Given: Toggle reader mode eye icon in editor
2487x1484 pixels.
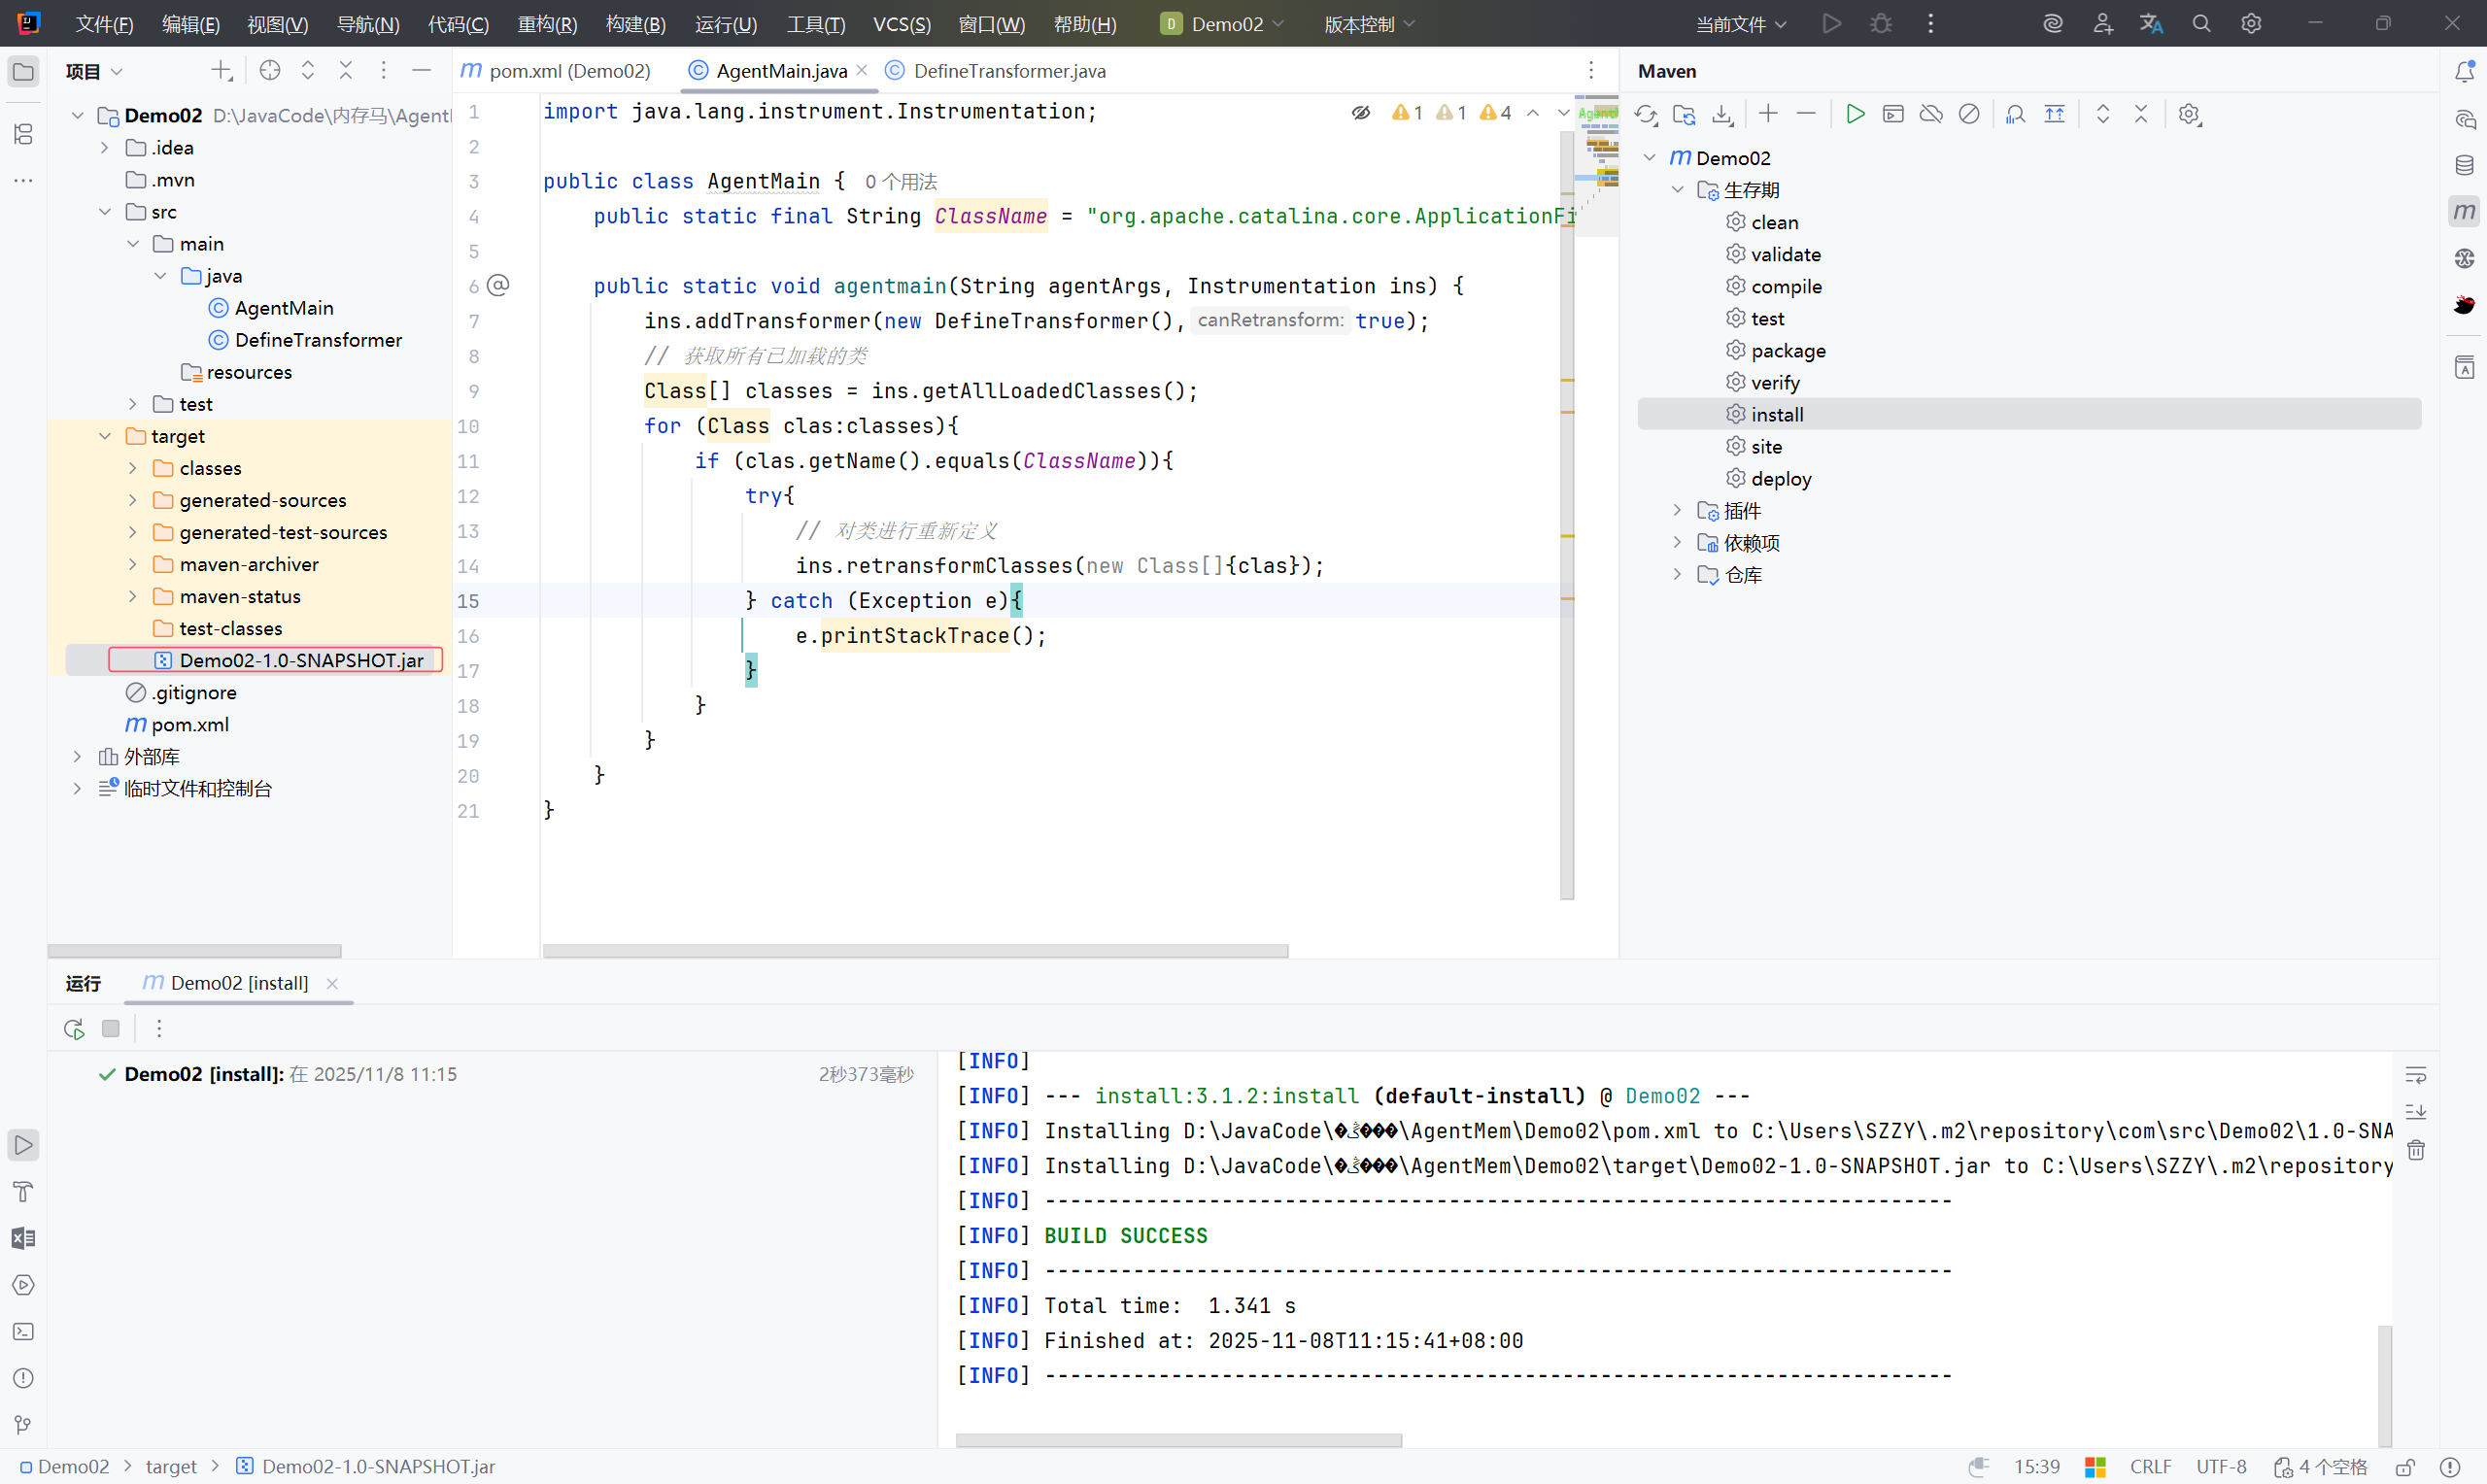Looking at the screenshot, I should 1361,113.
